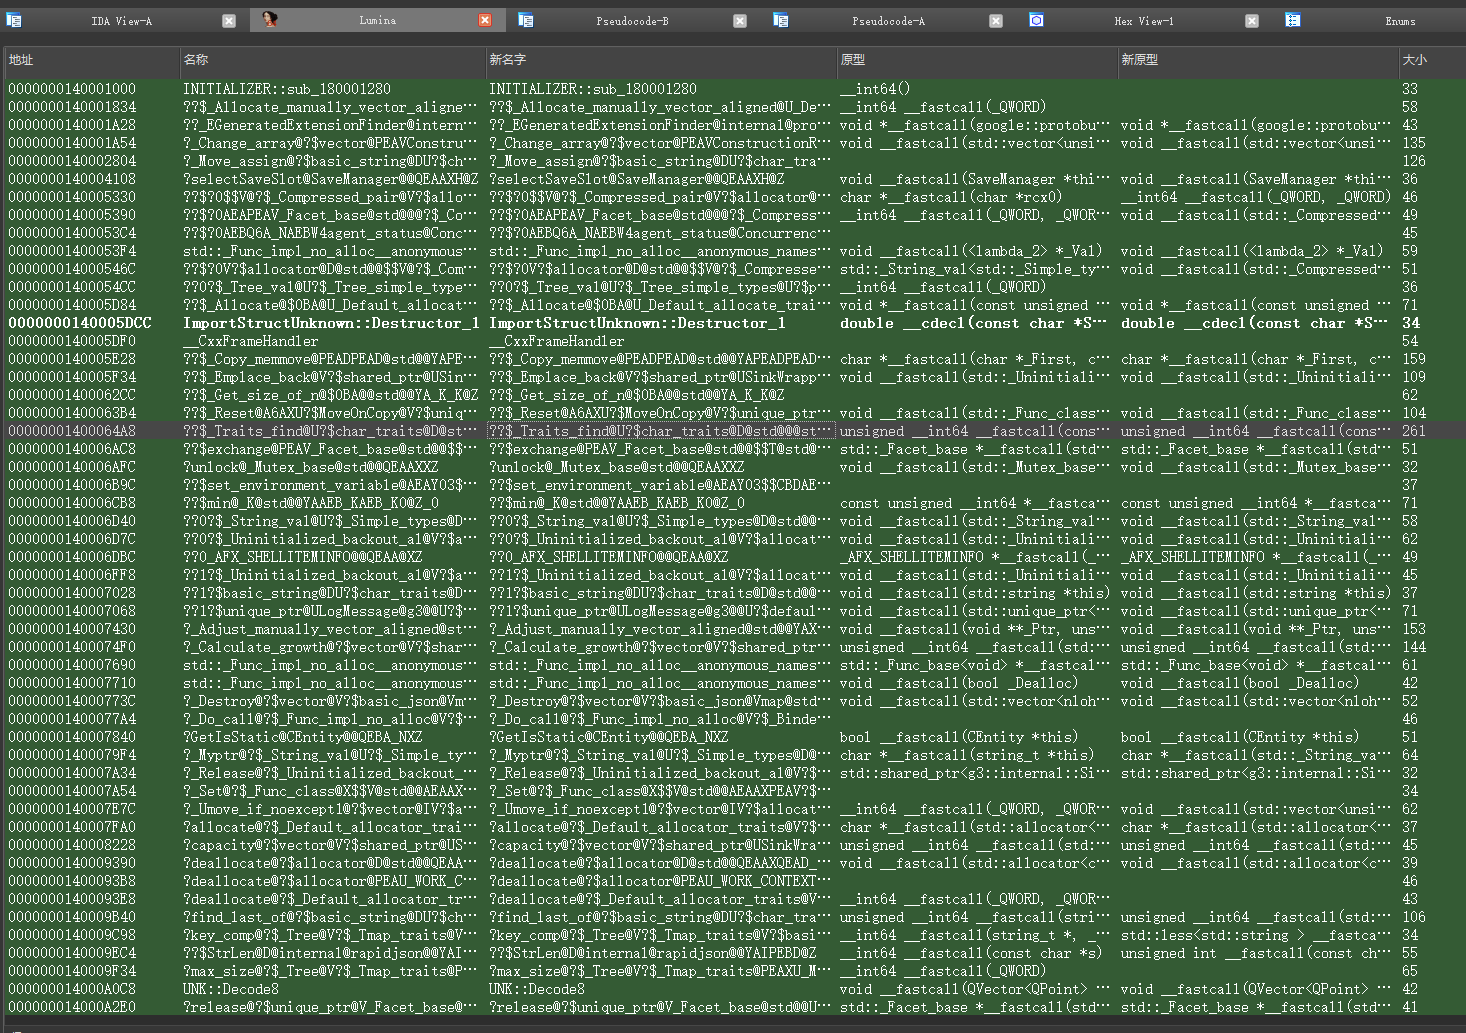This screenshot has width=1466, height=1033.
Task: Click the Pseudocode-B tab icon
Action: [x=526, y=20]
